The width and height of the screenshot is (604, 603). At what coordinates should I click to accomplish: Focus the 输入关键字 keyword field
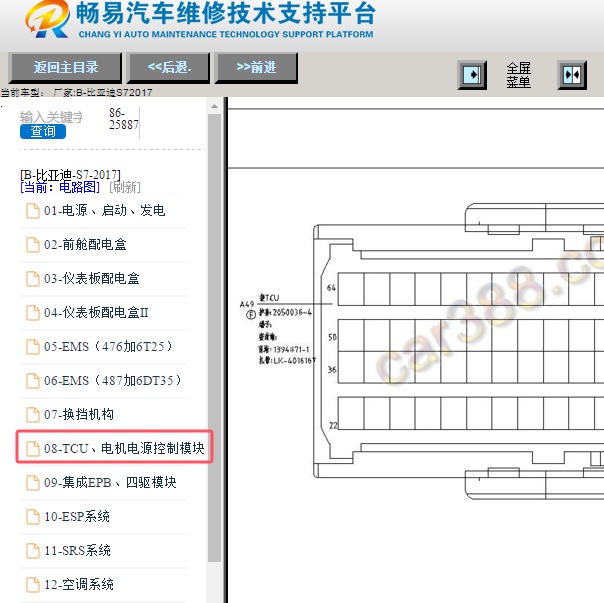pos(51,117)
